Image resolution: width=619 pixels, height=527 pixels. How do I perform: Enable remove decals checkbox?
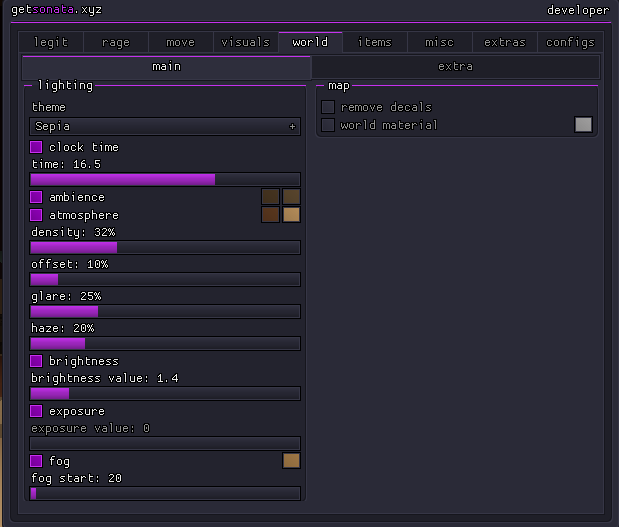(328, 107)
